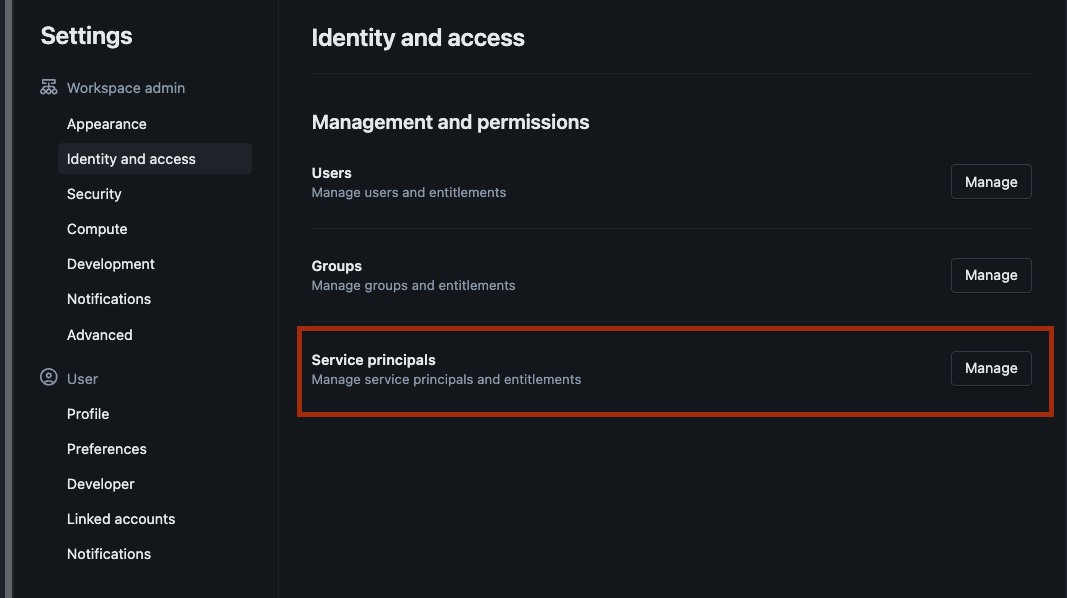Open the Profile settings page
1067x598 pixels.
88,414
